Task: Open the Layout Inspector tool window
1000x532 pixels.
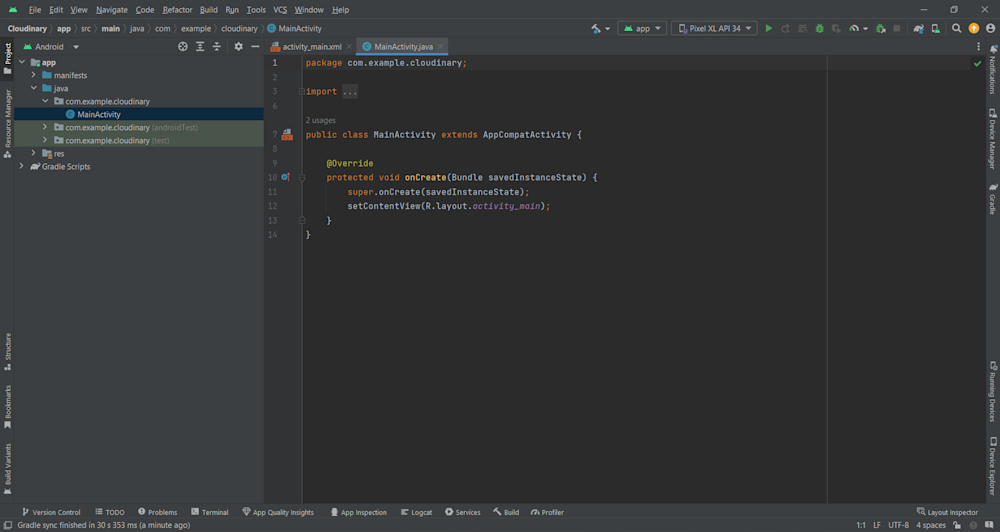Action: pos(947,512)
